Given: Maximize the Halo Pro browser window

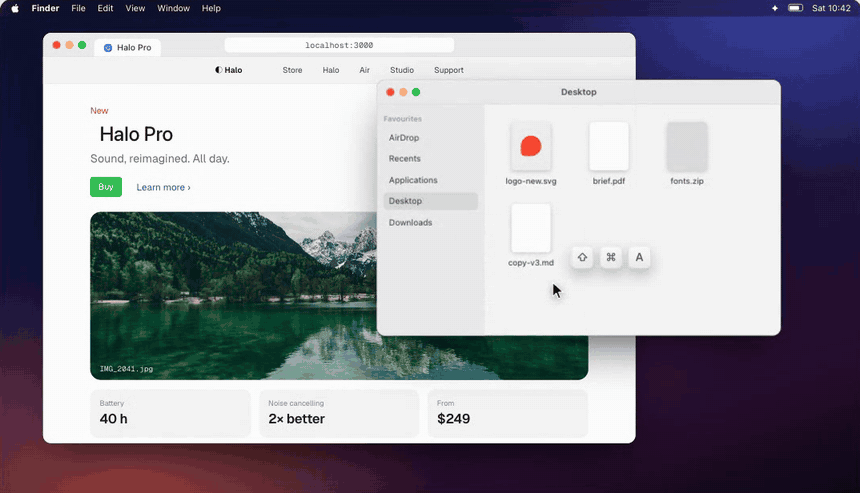Looking at the screenshot, I should click(x=82, y=45).
